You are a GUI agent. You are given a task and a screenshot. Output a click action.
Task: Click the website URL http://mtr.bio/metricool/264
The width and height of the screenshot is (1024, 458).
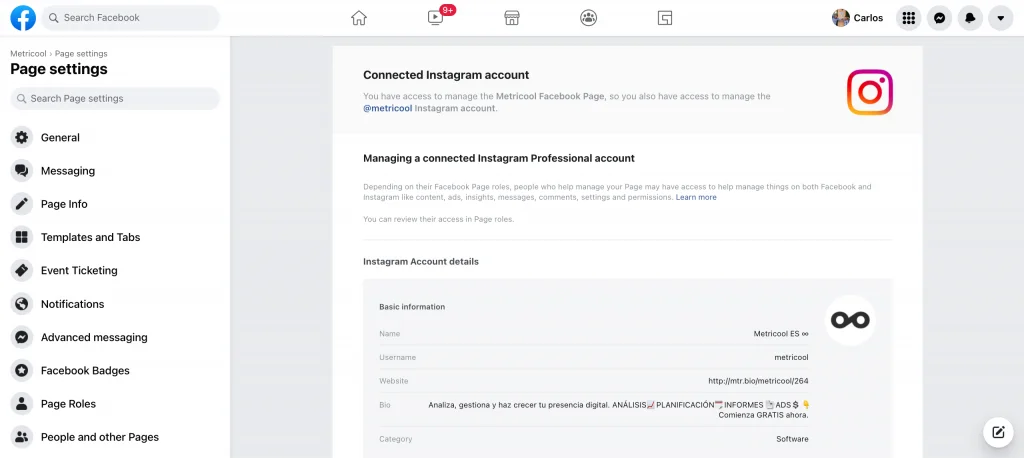pos(758,381)
